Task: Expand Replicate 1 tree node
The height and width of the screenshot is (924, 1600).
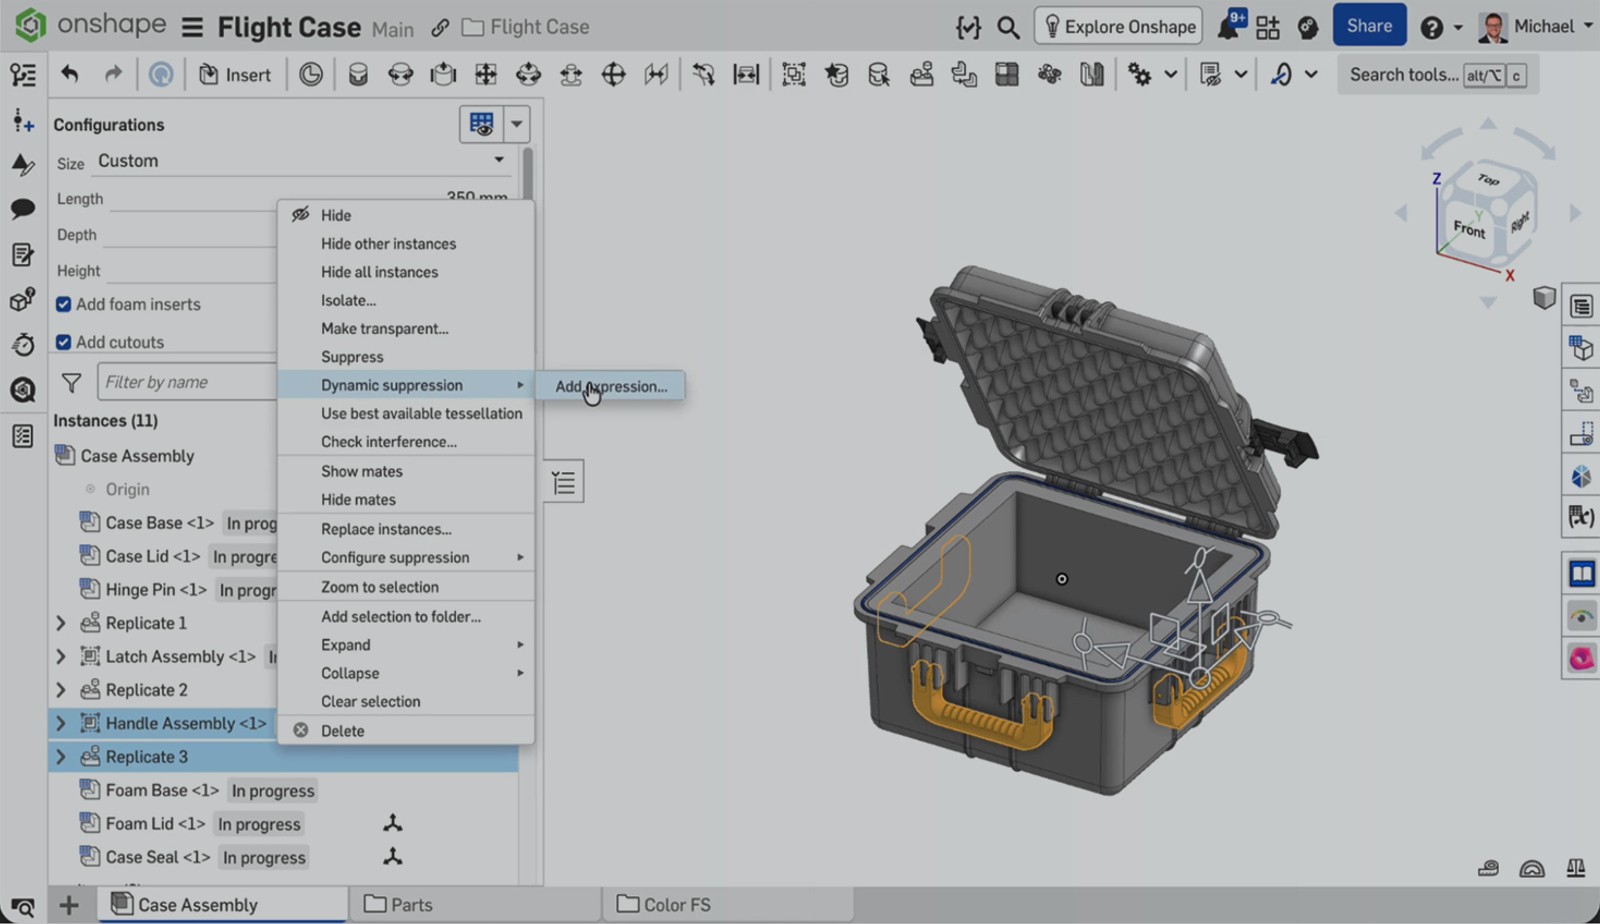Action: pyautogui.click(x=61, y=623)
